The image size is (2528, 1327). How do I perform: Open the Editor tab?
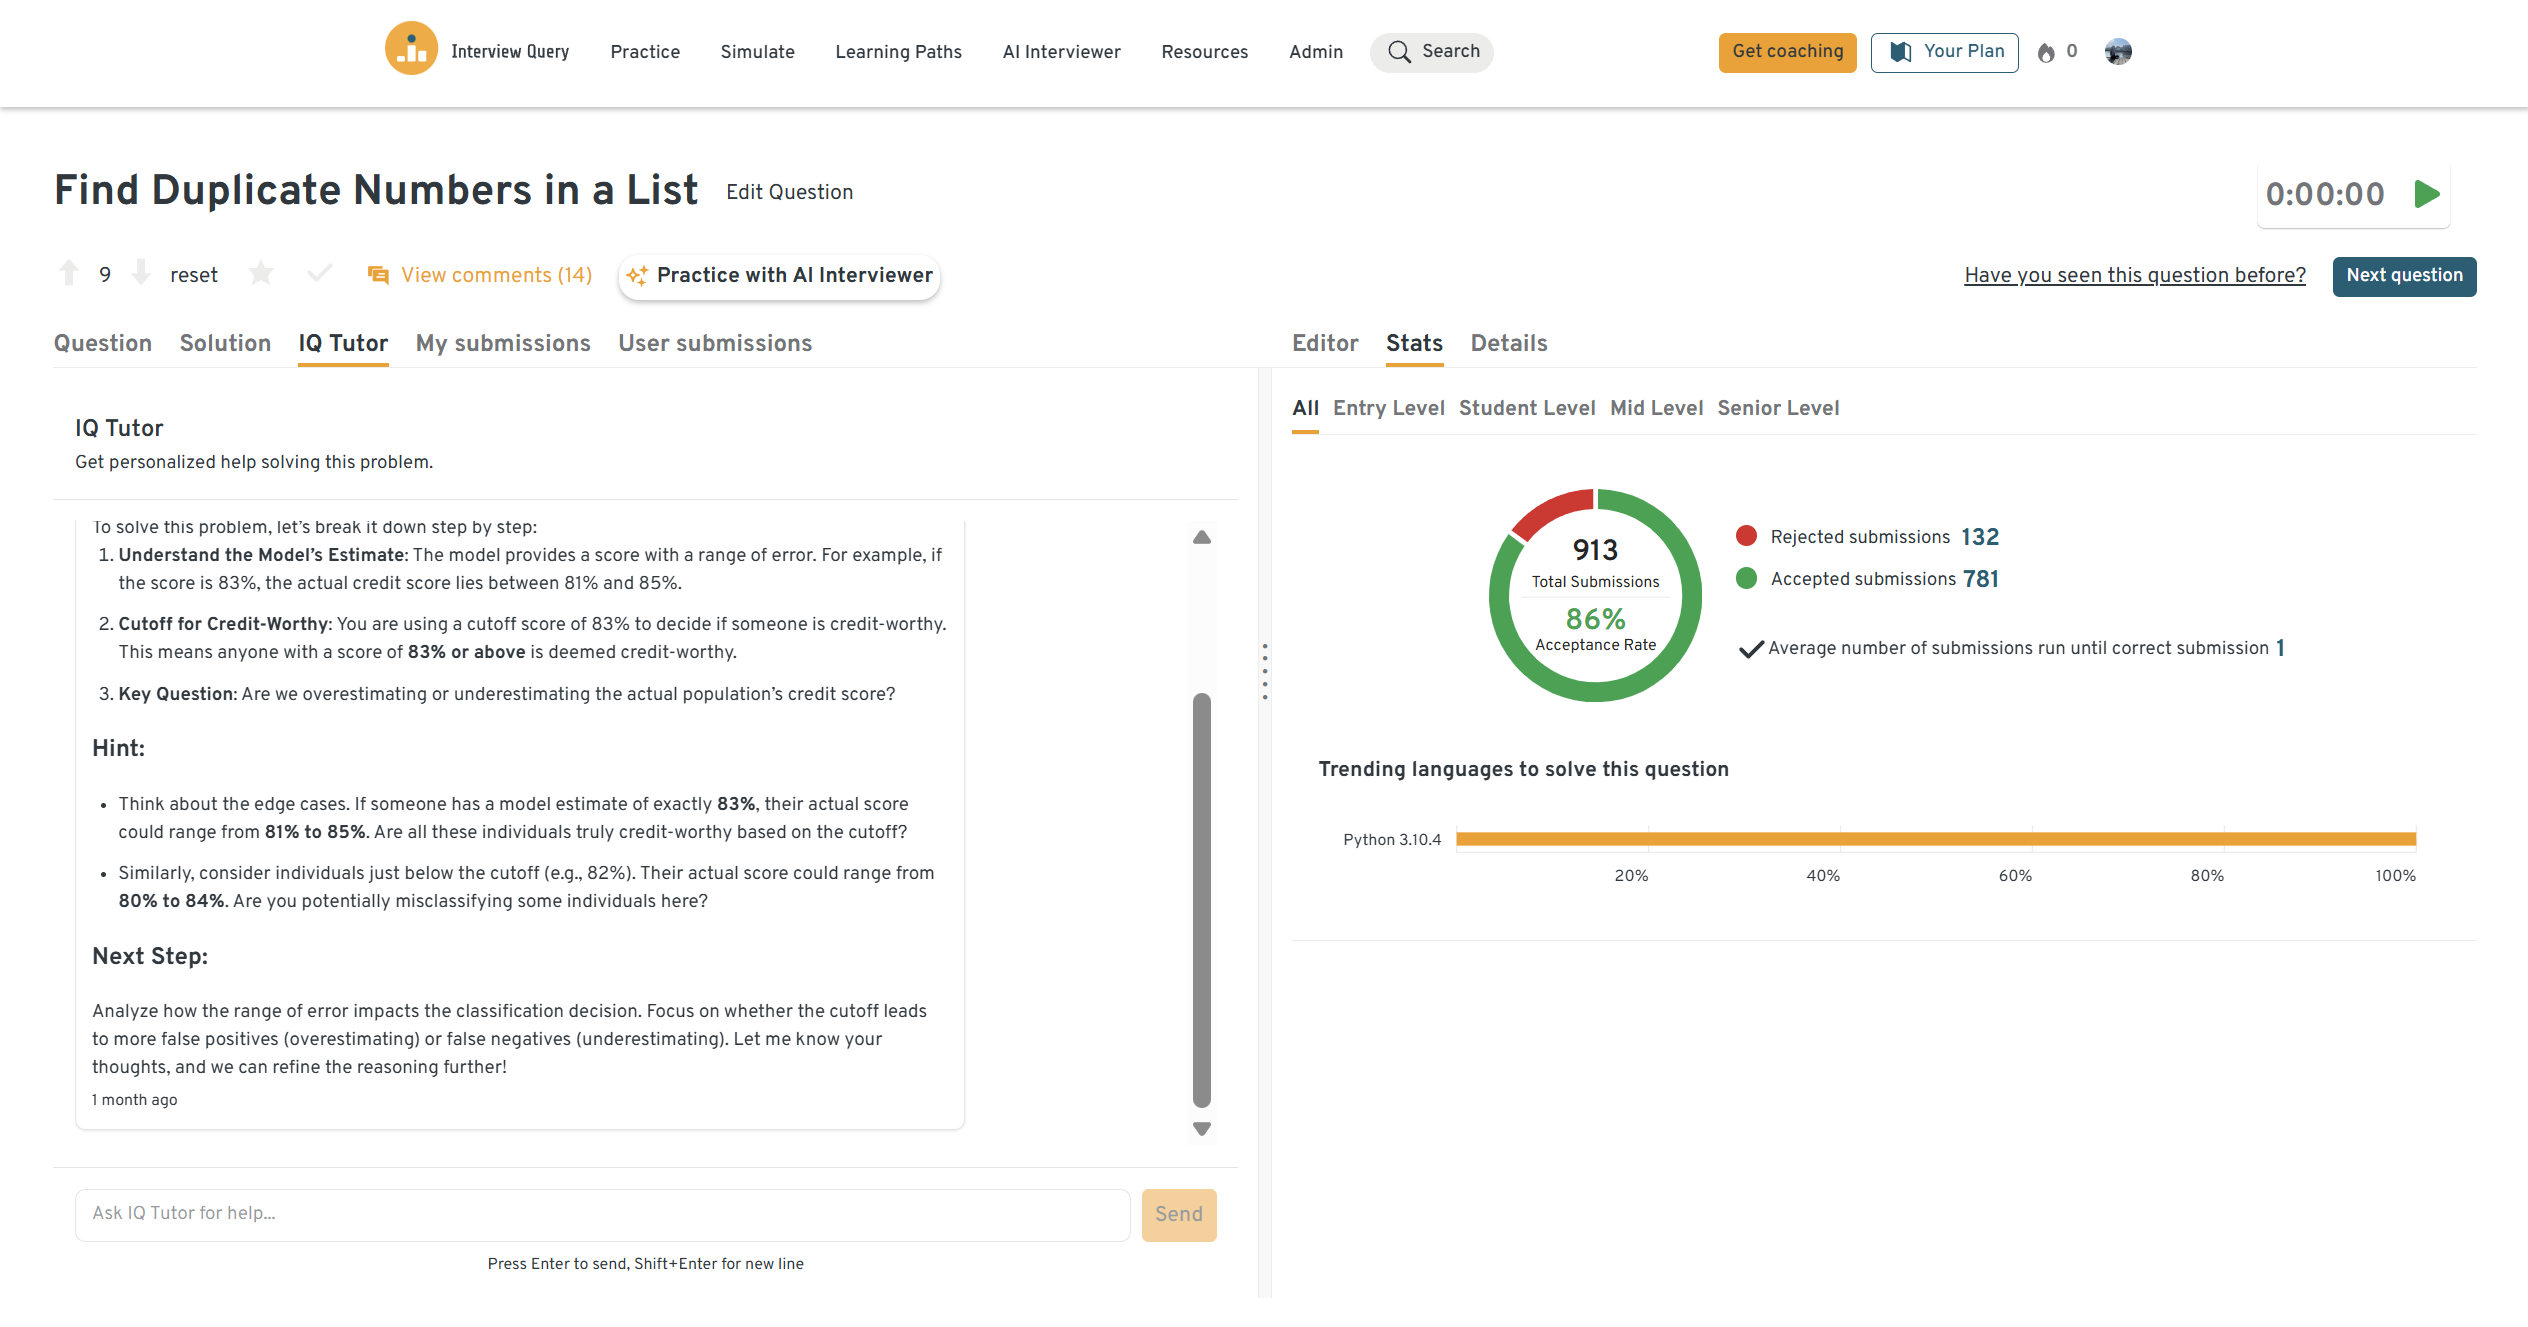tap(1324, 343)
